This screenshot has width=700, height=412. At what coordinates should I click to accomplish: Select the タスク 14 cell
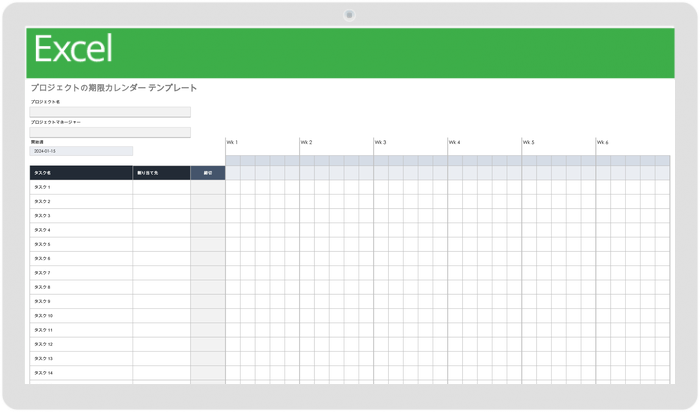[81, 373]
